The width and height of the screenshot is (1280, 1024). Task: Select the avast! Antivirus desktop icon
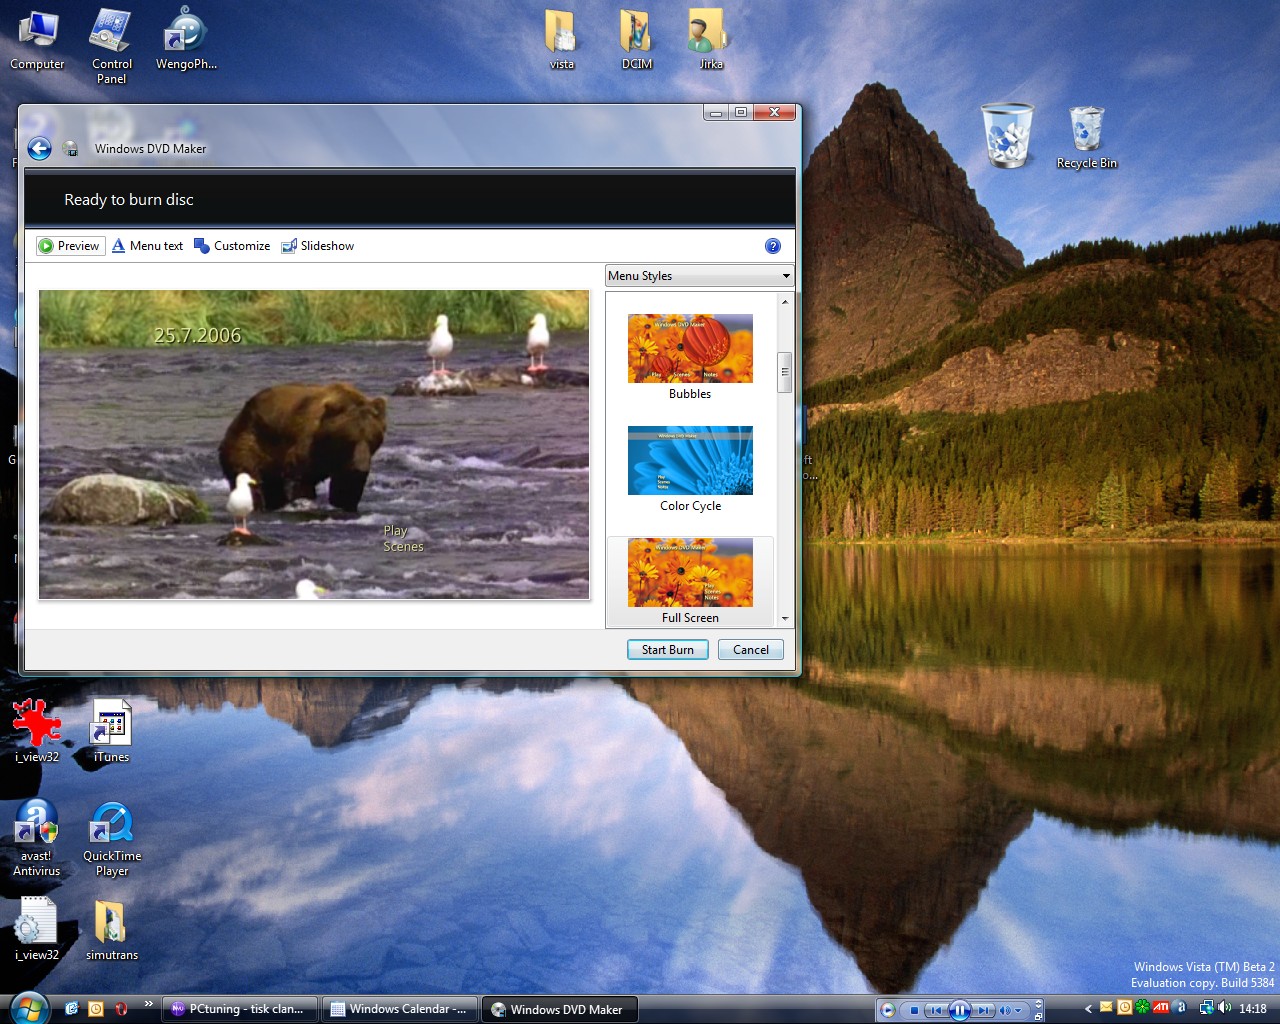[x=37, y=839]
